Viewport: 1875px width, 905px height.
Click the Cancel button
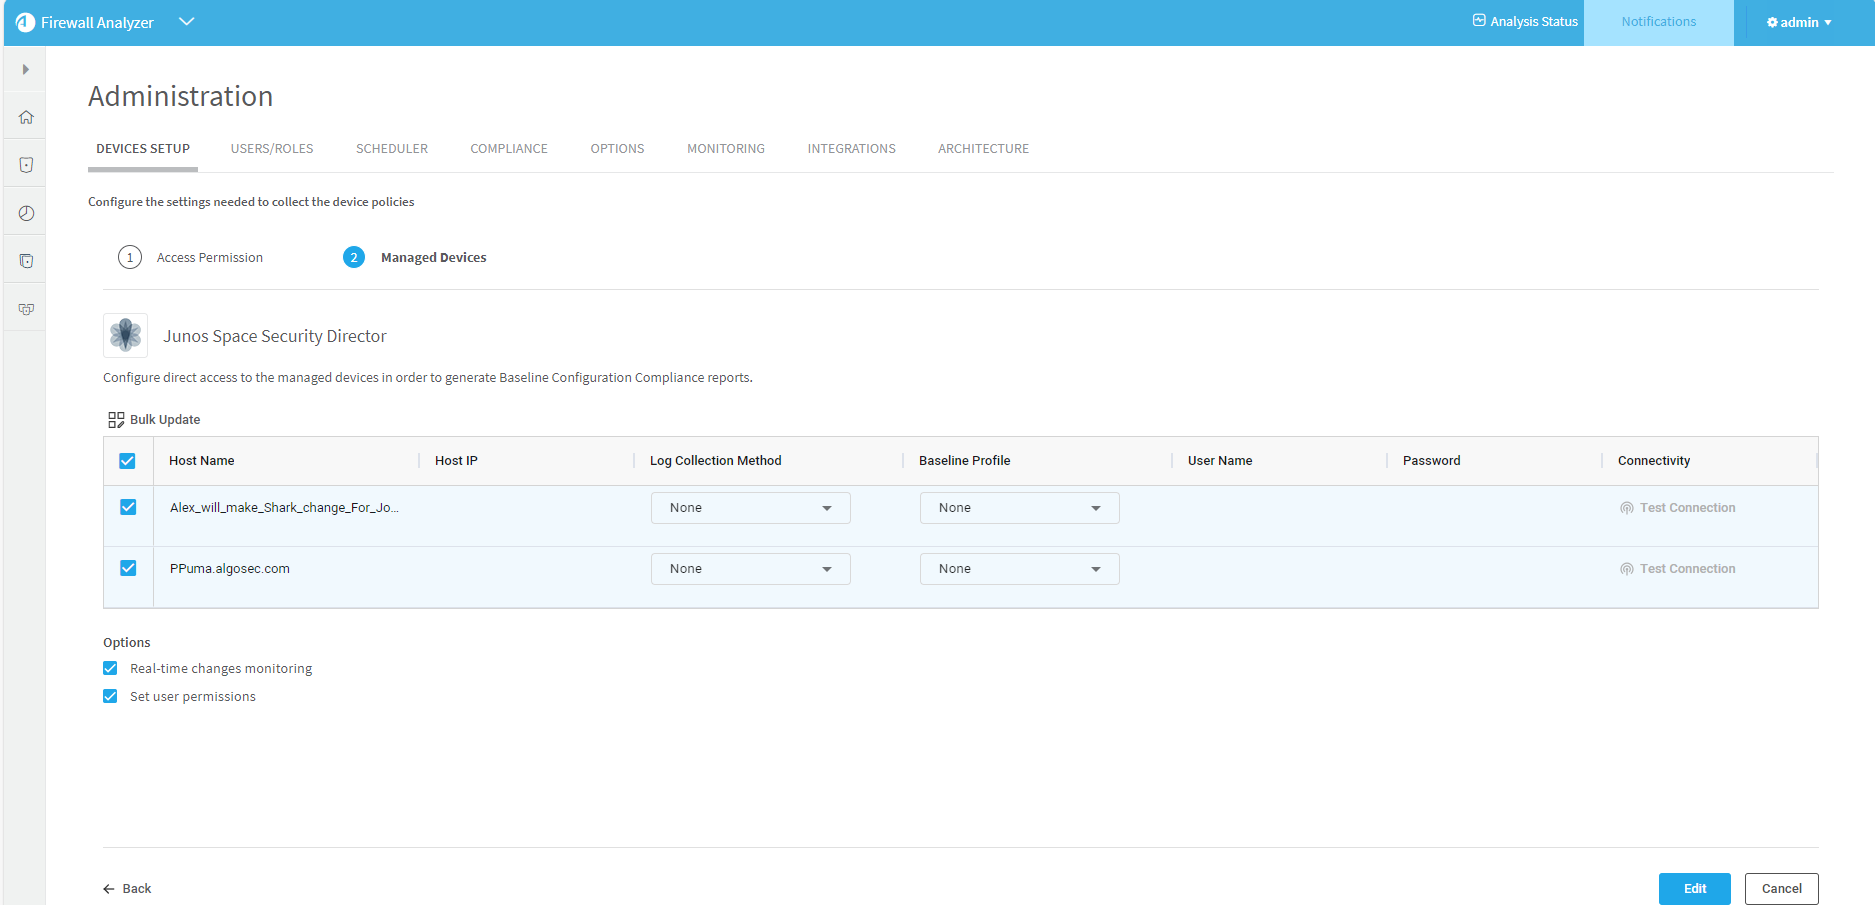click(1781, 888)
